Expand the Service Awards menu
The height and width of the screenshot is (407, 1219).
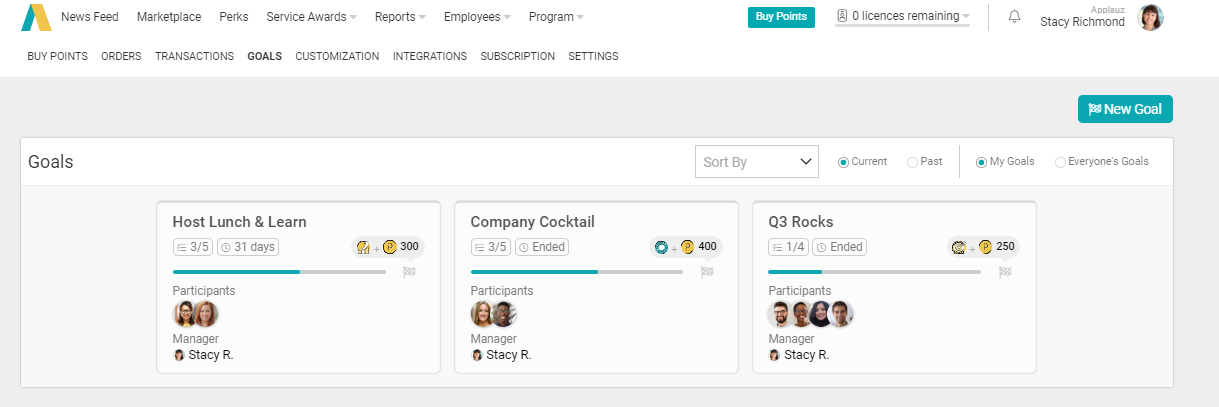pos(311,17)
